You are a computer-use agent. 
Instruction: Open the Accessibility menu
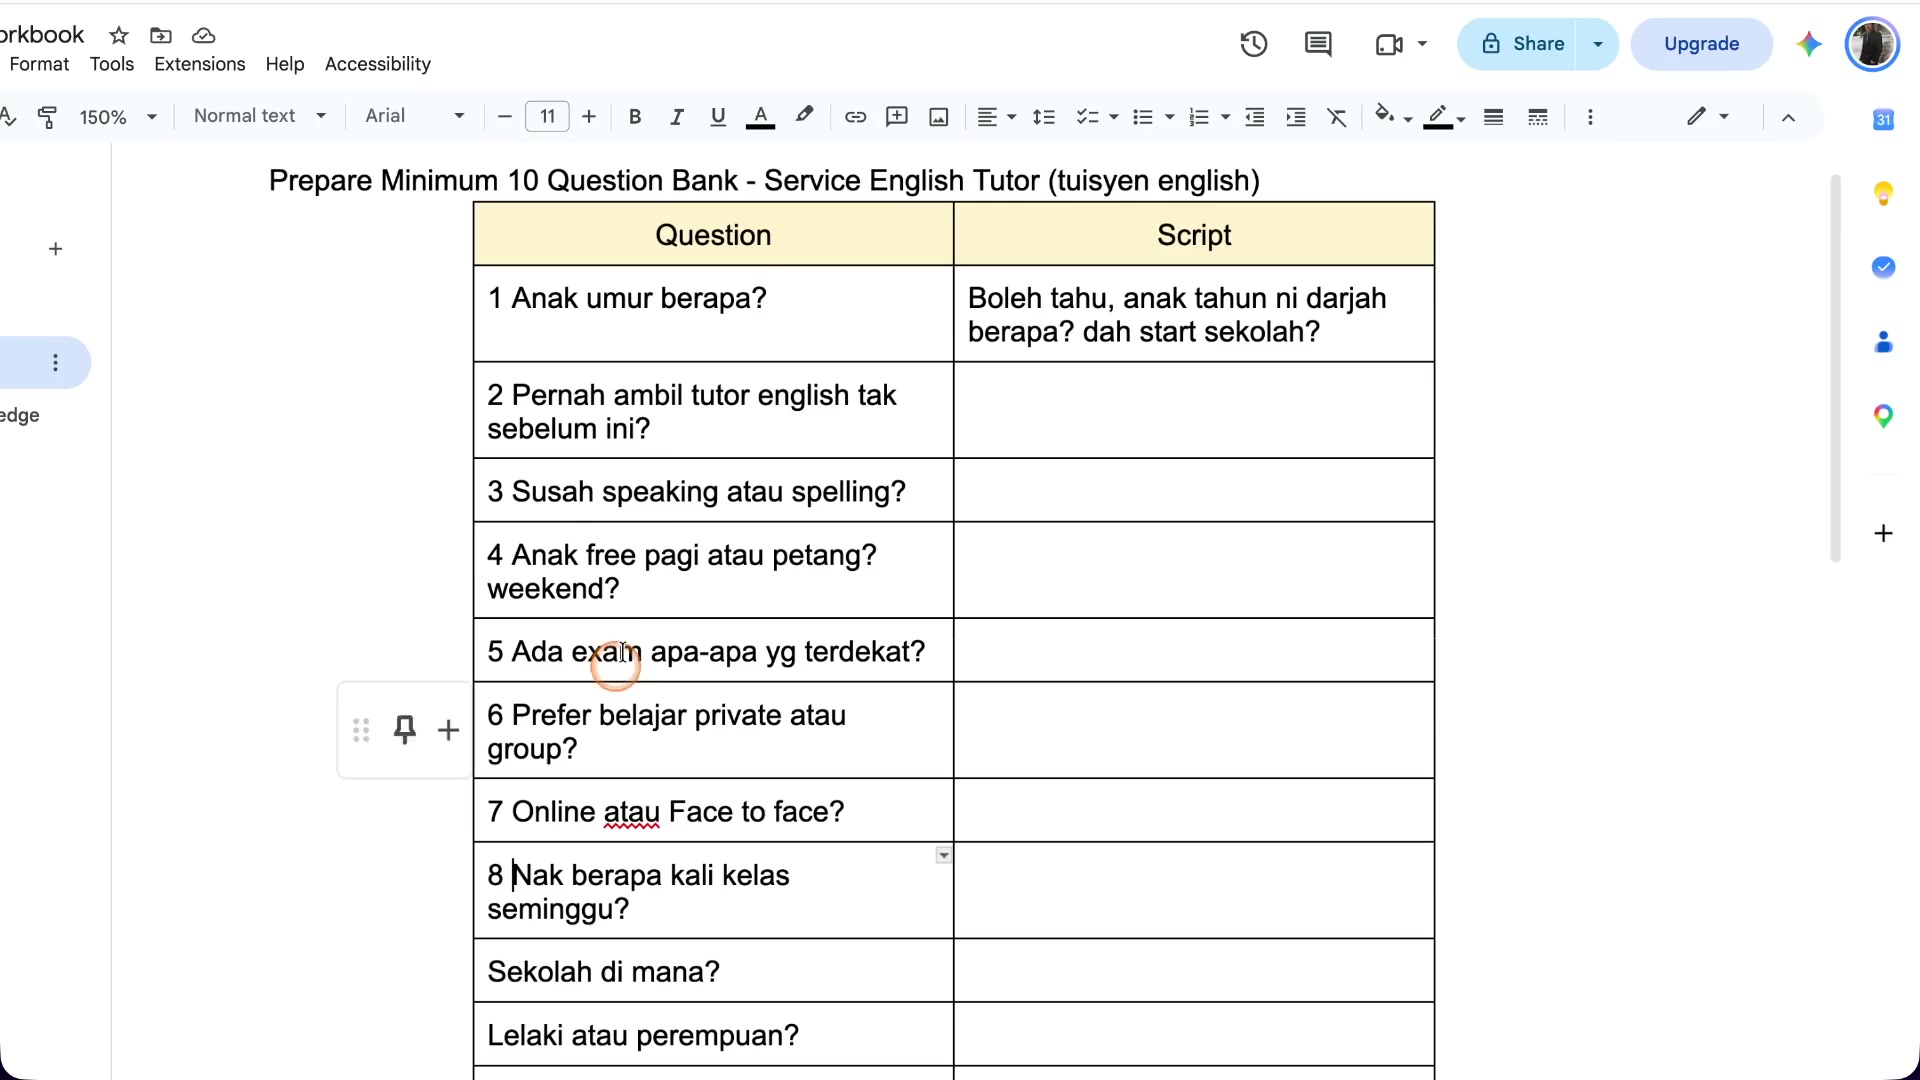[377, 64]
